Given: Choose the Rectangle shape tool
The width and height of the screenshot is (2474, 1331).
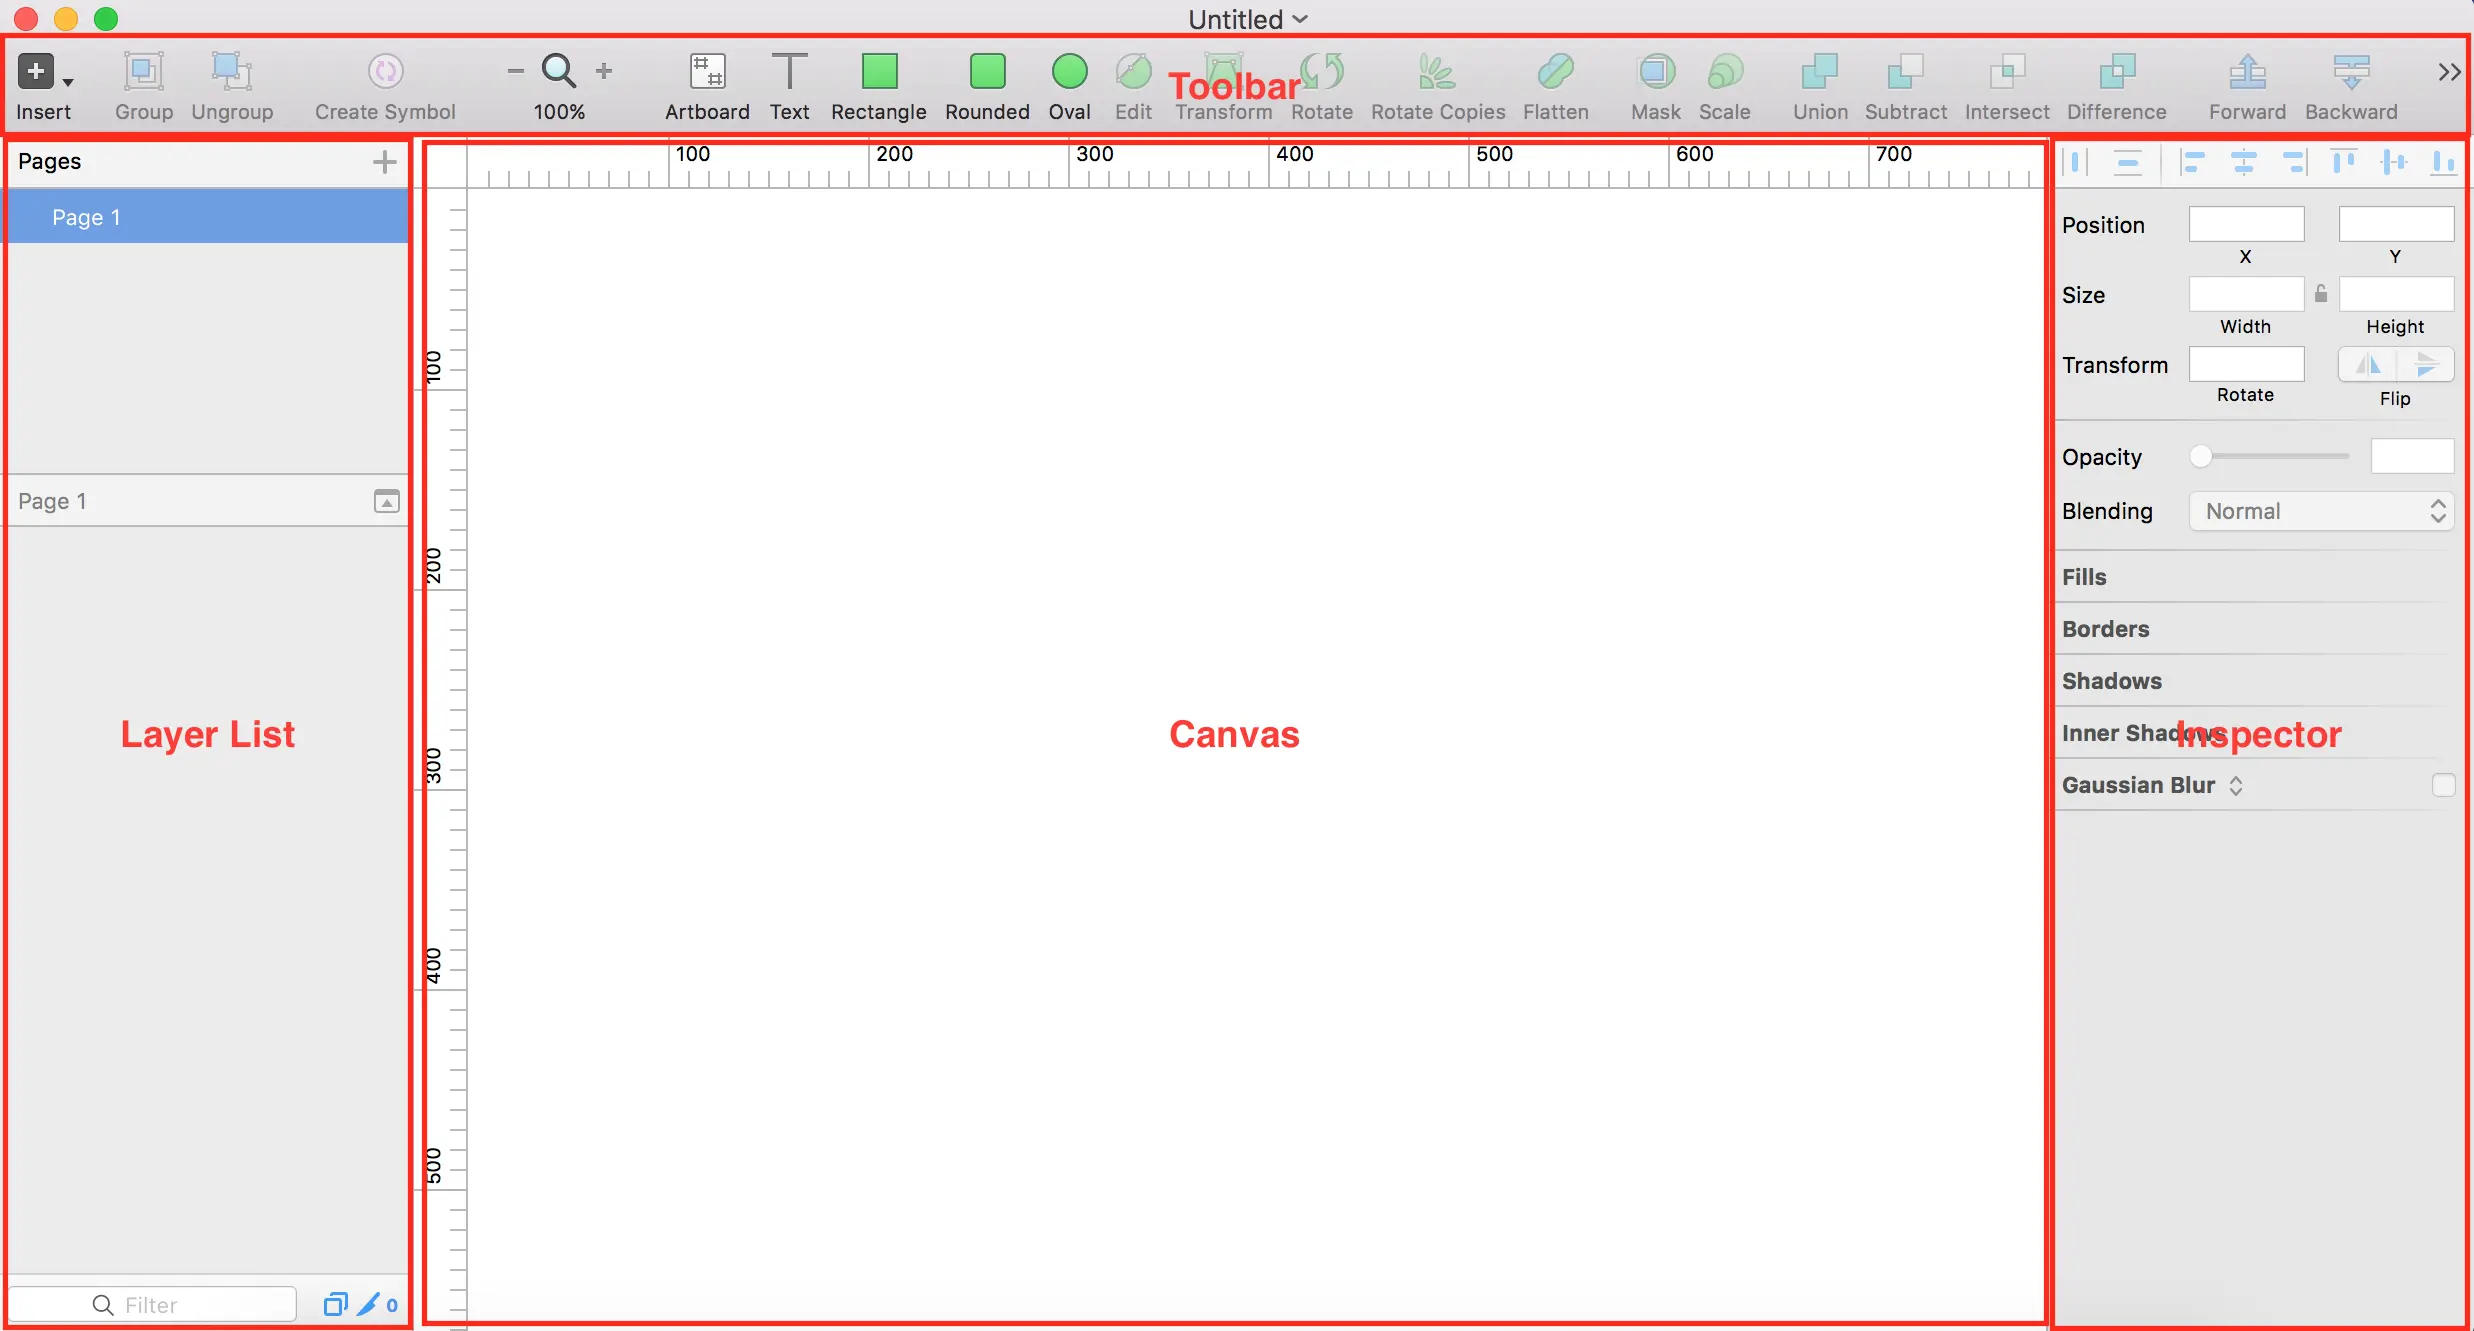Looking at the screenshot, I should point(879,73).
